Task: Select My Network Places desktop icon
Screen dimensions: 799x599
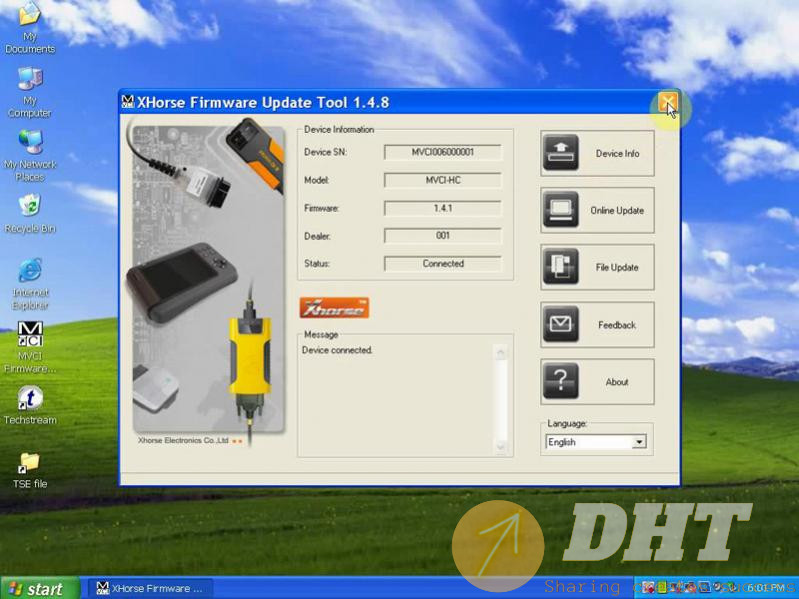Action: (30, 156)
